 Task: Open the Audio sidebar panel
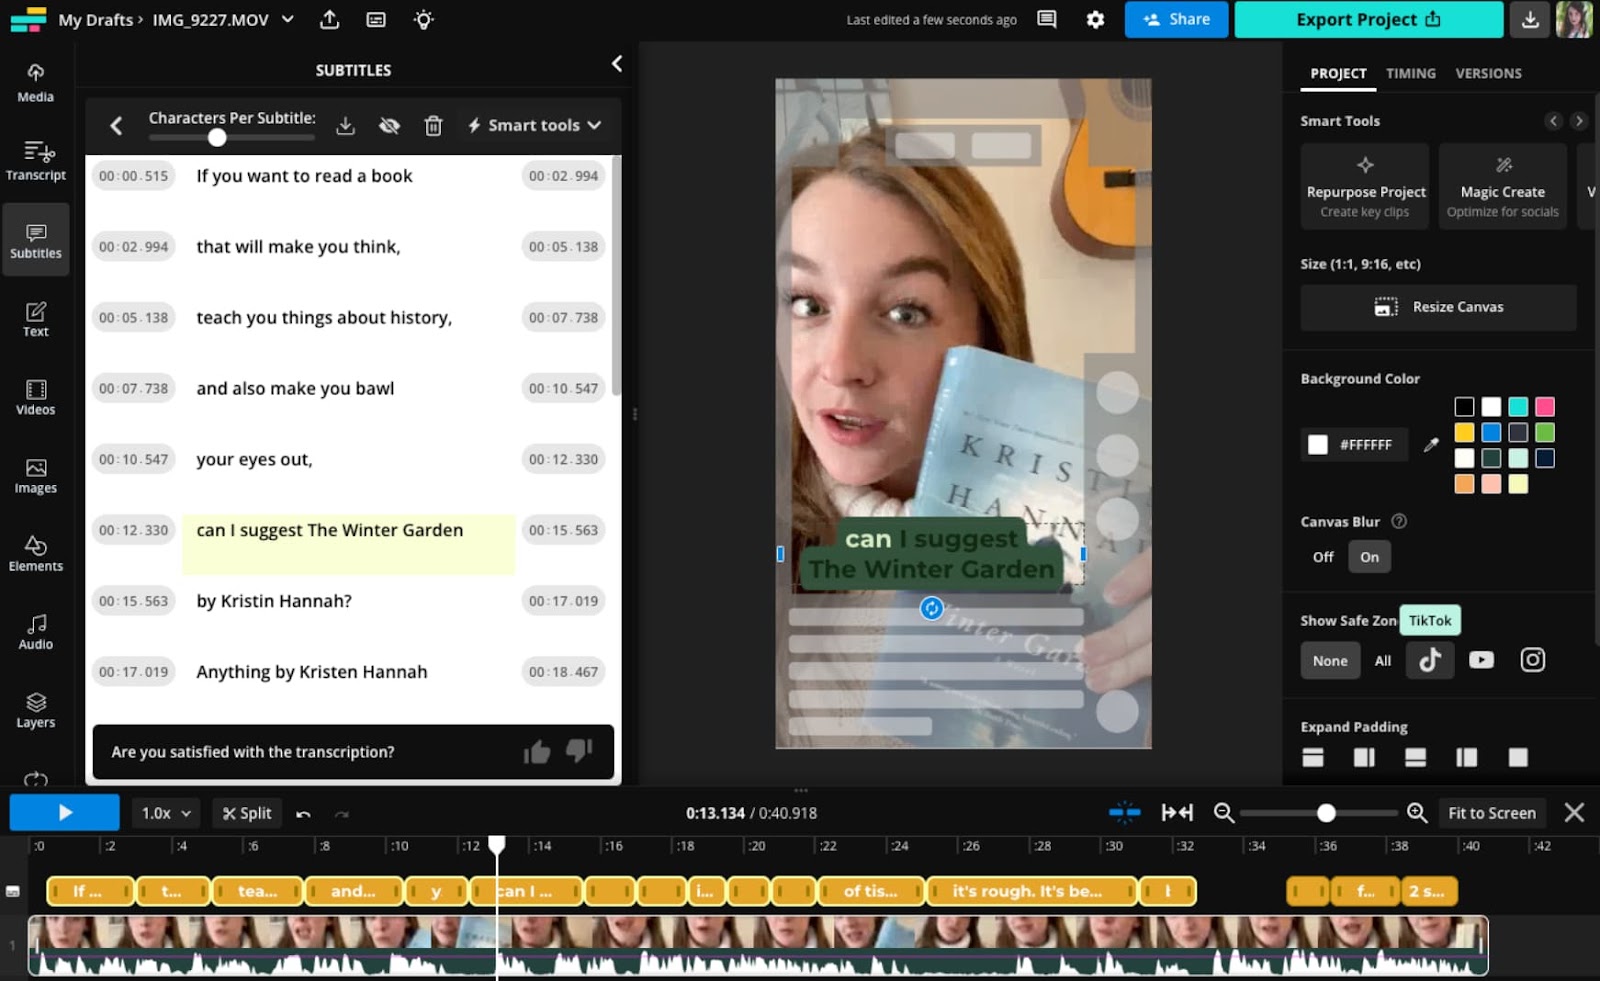pos(35,632)
